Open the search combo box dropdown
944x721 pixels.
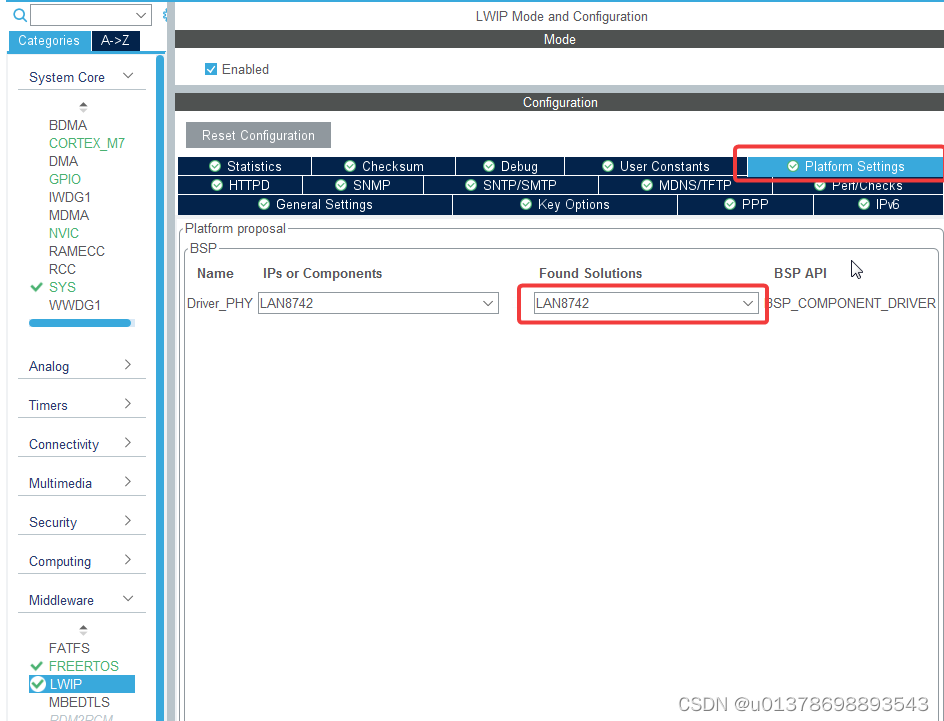click(x=141, y=15)
